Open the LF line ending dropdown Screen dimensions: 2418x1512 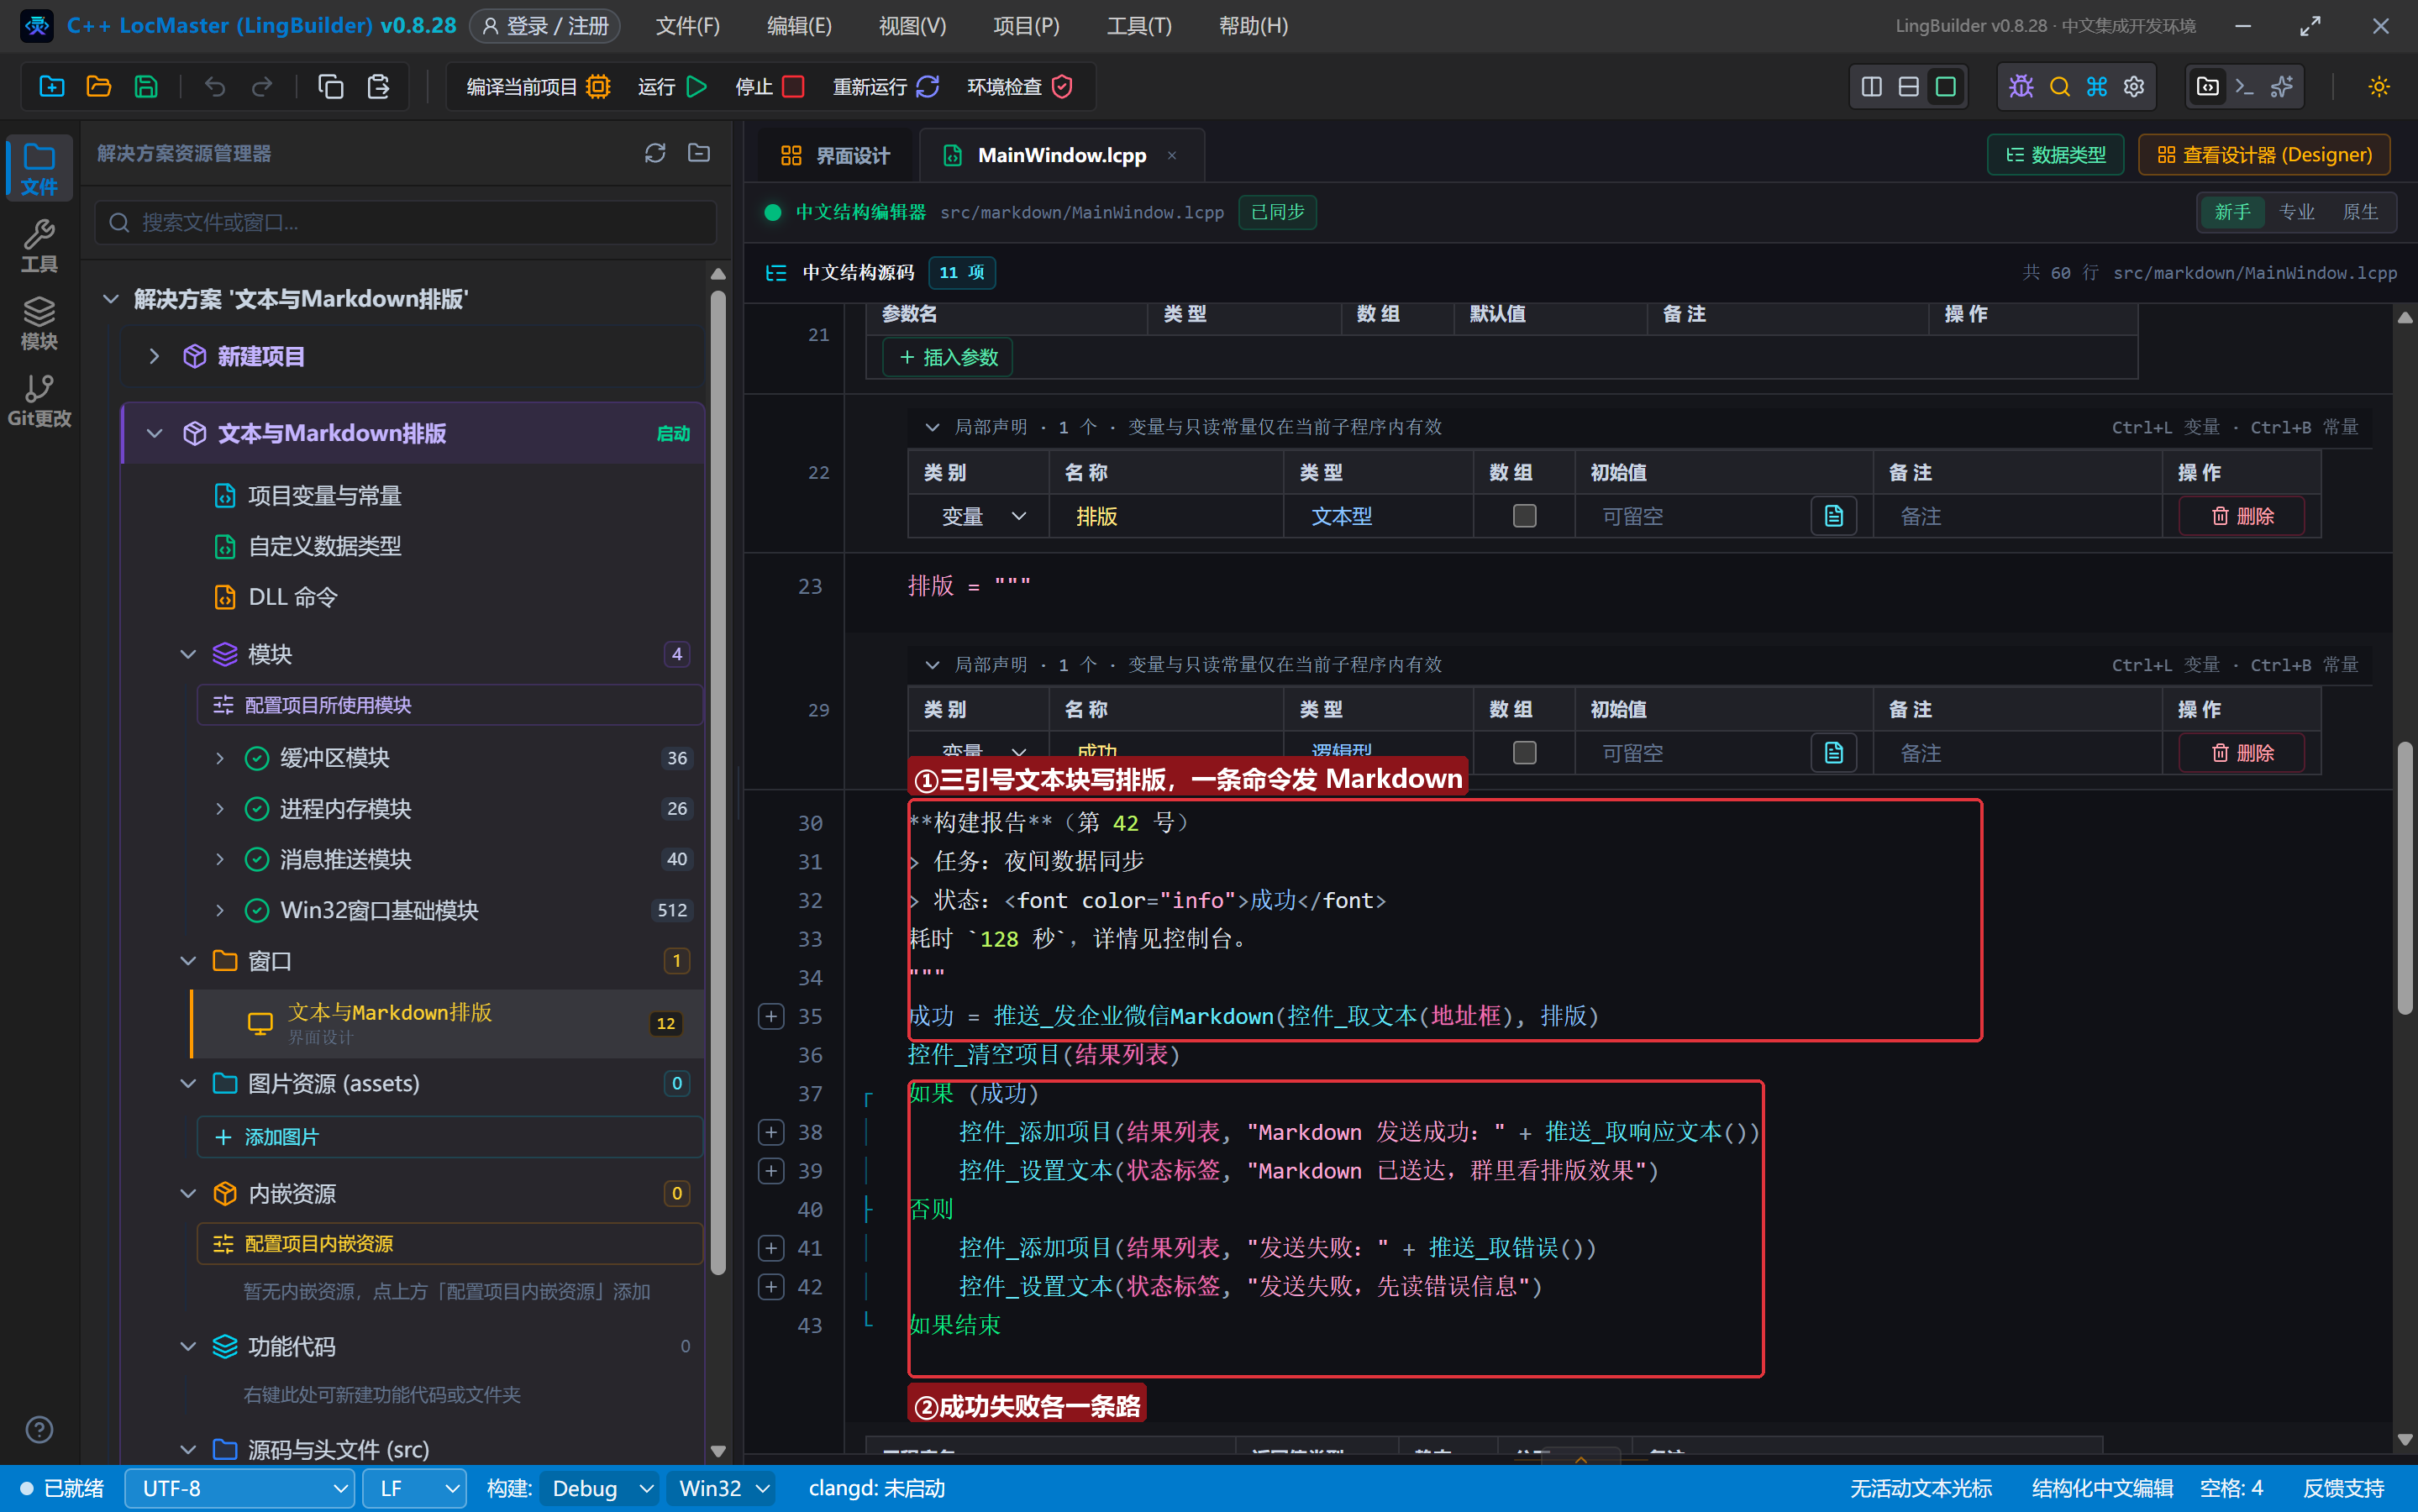tap(415, 1488)
